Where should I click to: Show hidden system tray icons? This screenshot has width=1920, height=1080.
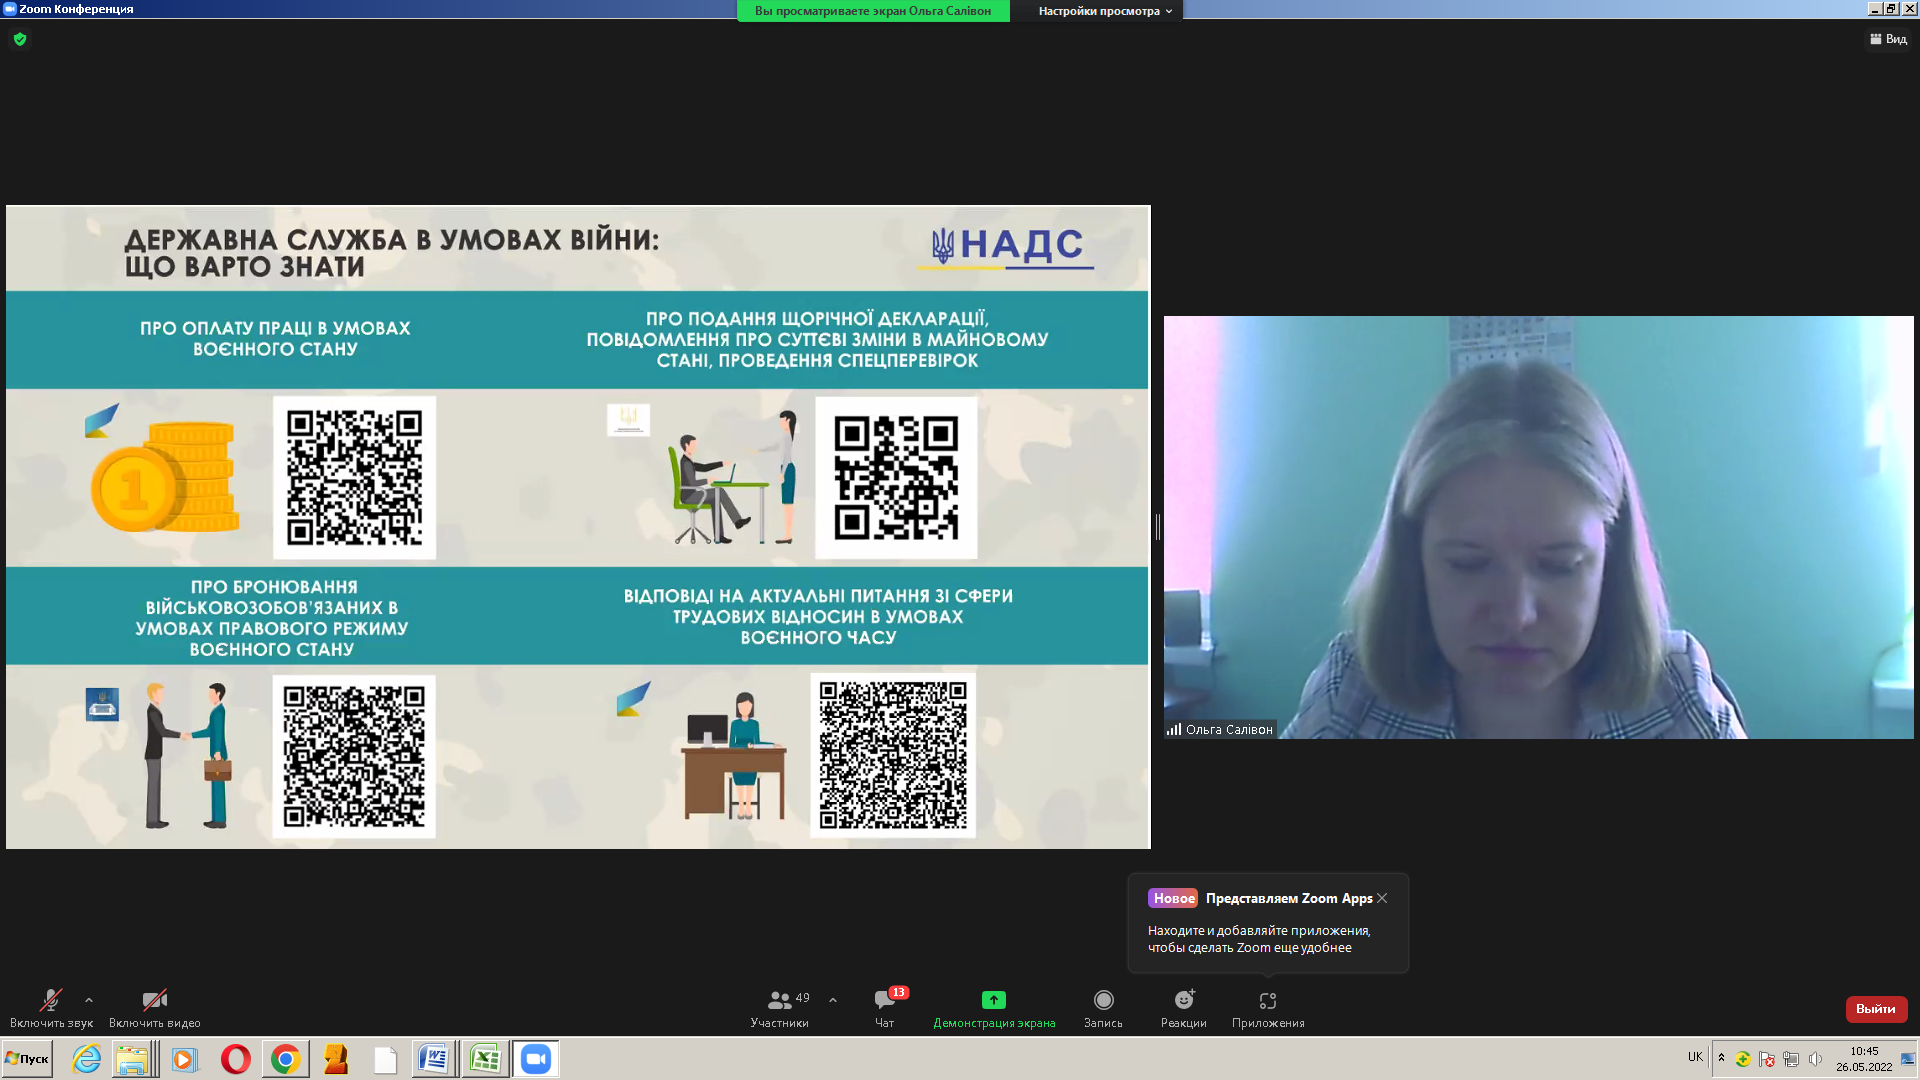(x=1721, y=1058)
